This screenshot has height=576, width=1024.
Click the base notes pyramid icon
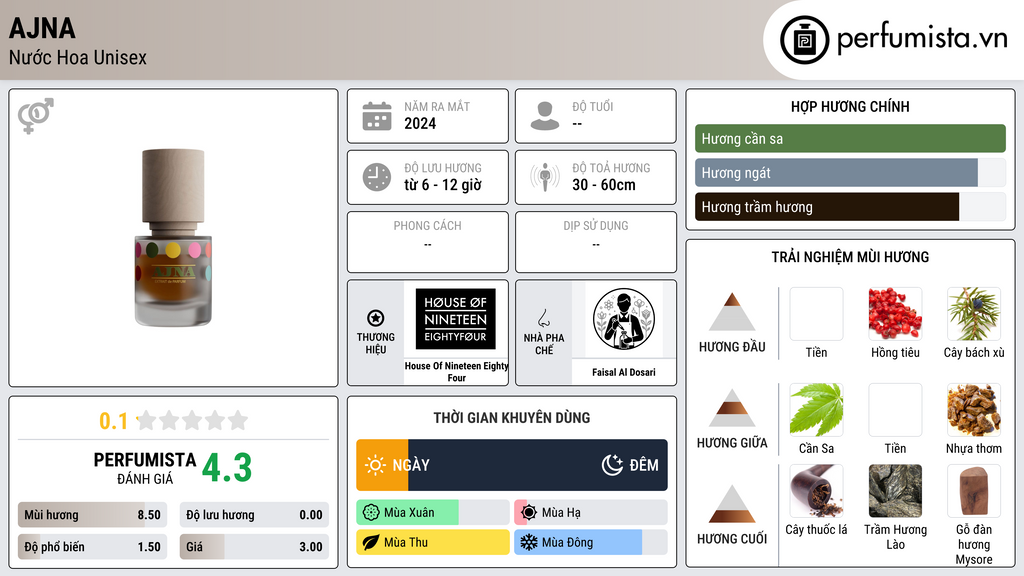point(732,504)
